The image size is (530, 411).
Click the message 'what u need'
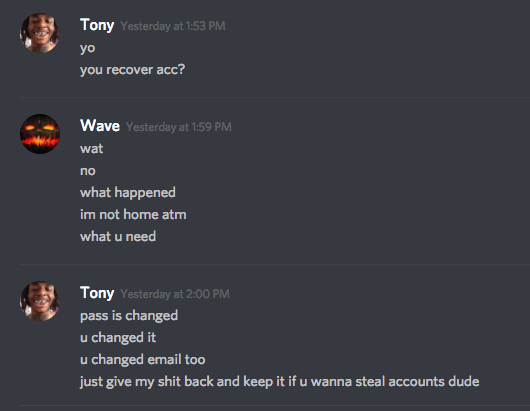tap(118, 237)
